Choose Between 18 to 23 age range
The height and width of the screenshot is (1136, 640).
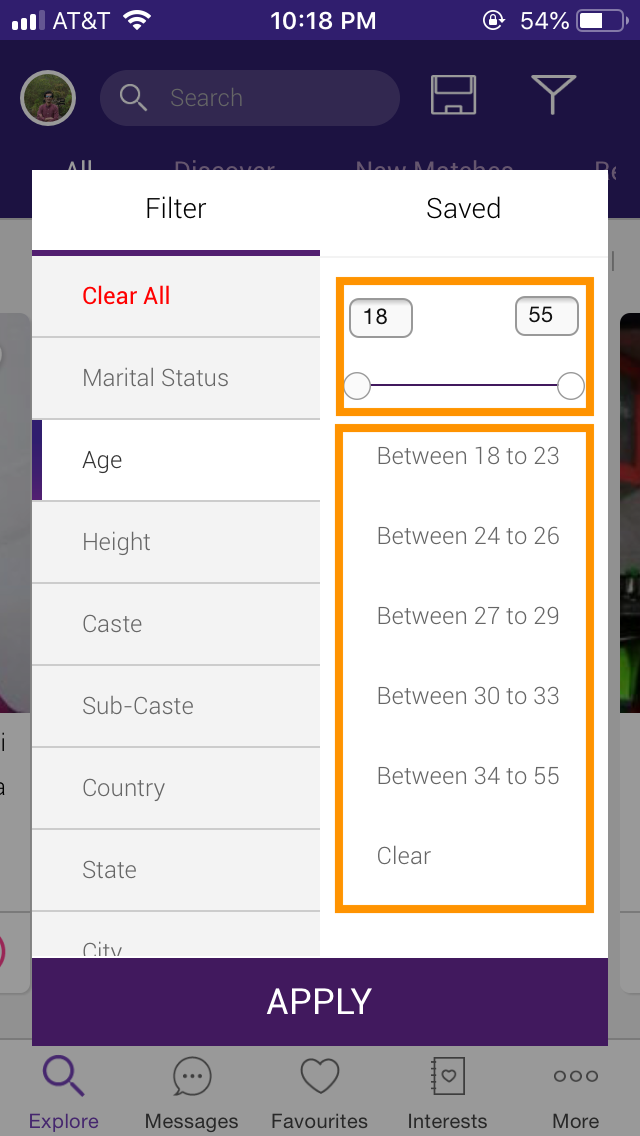point(468,456)
